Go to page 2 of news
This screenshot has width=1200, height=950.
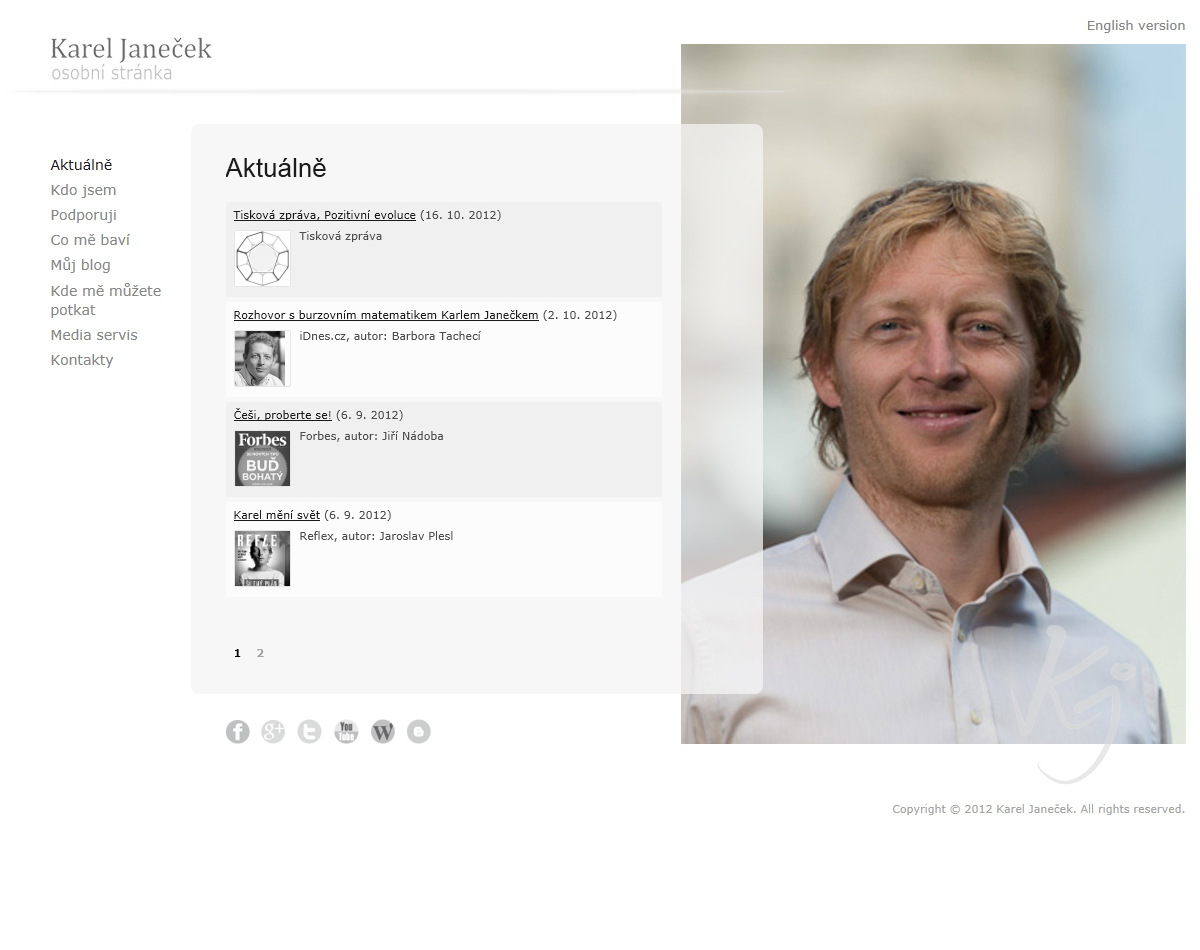260,653
